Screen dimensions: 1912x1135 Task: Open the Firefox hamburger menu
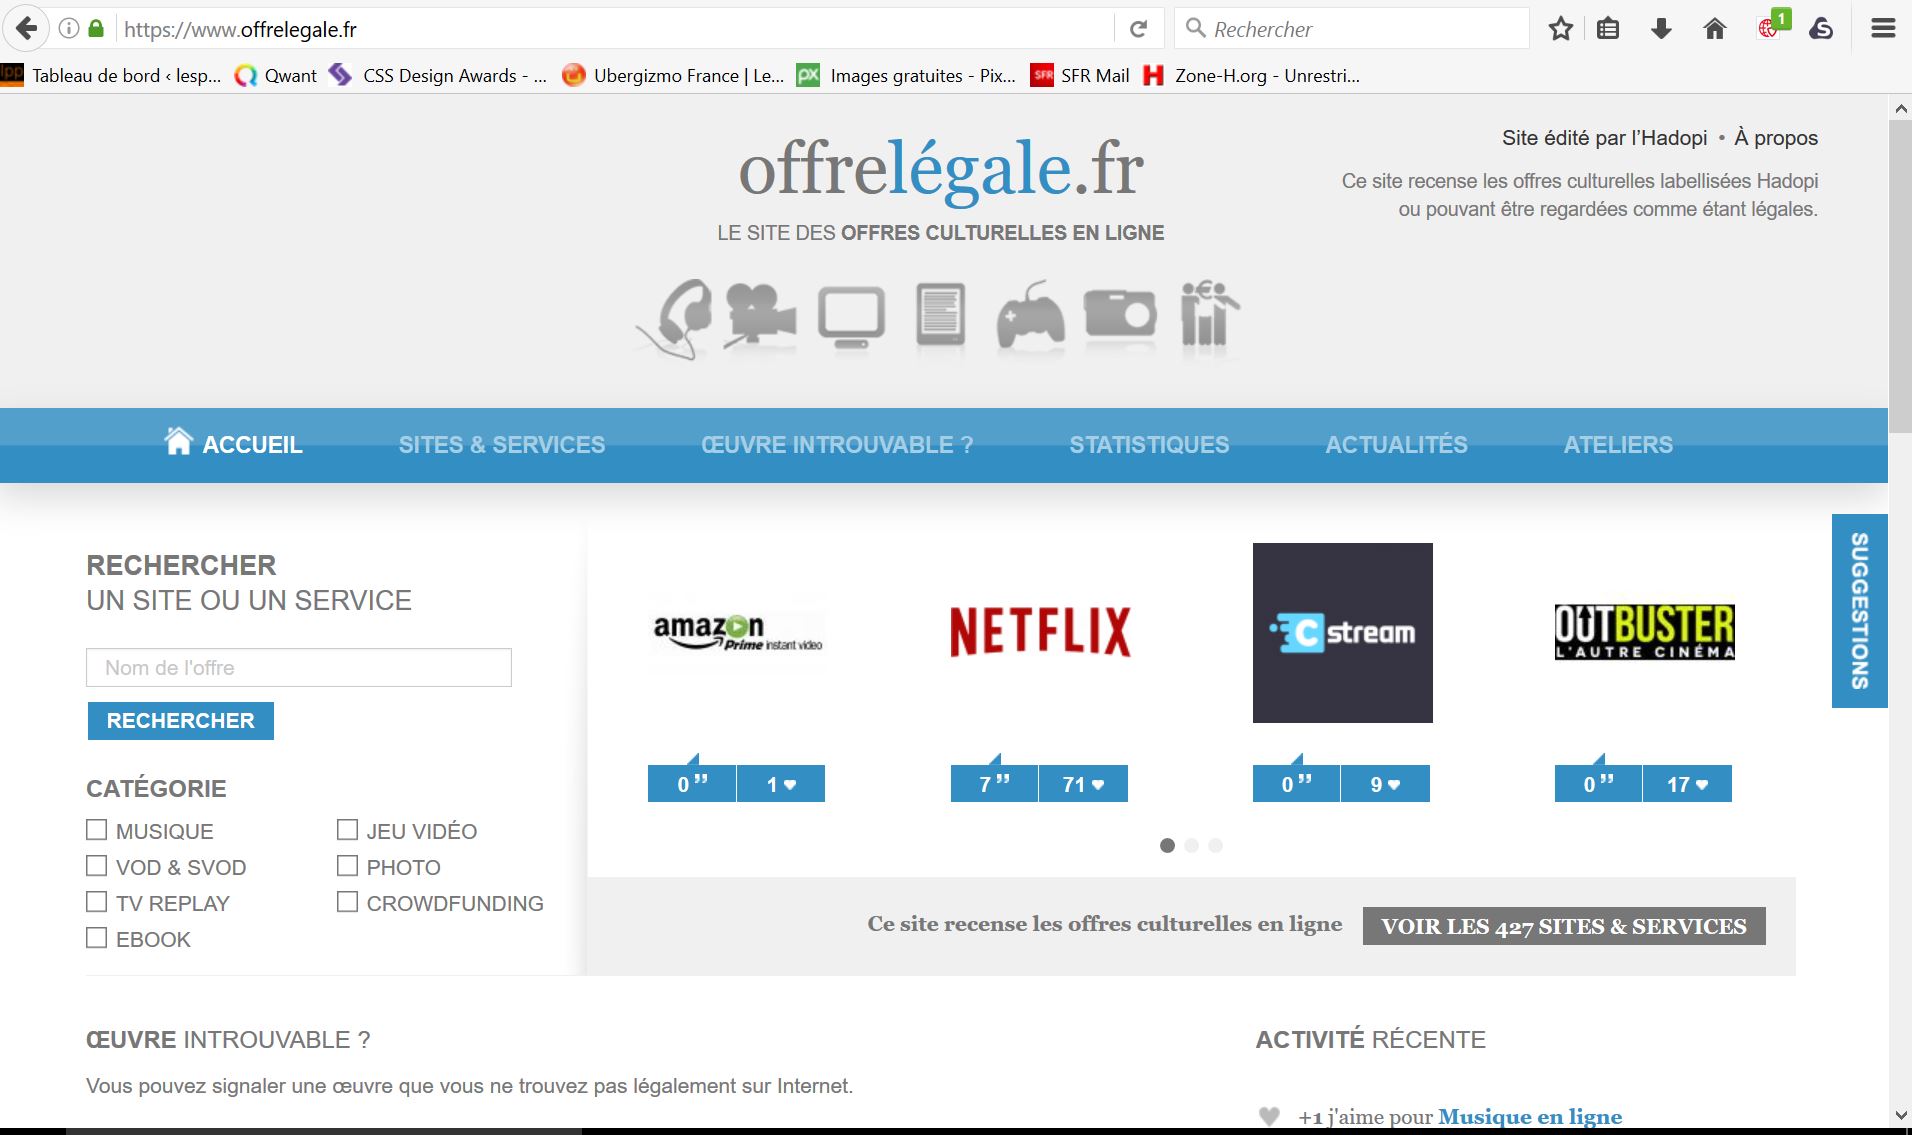click(x=1883, y=29)
